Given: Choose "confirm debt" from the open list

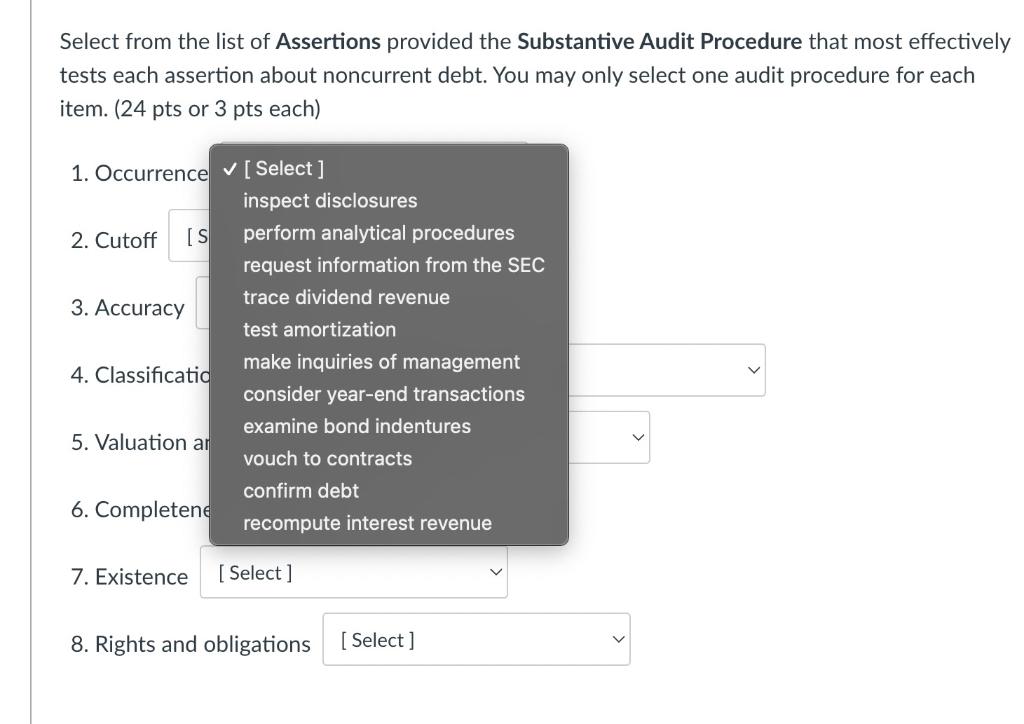Looking at the screenshot, I should (x=300, y=490).
